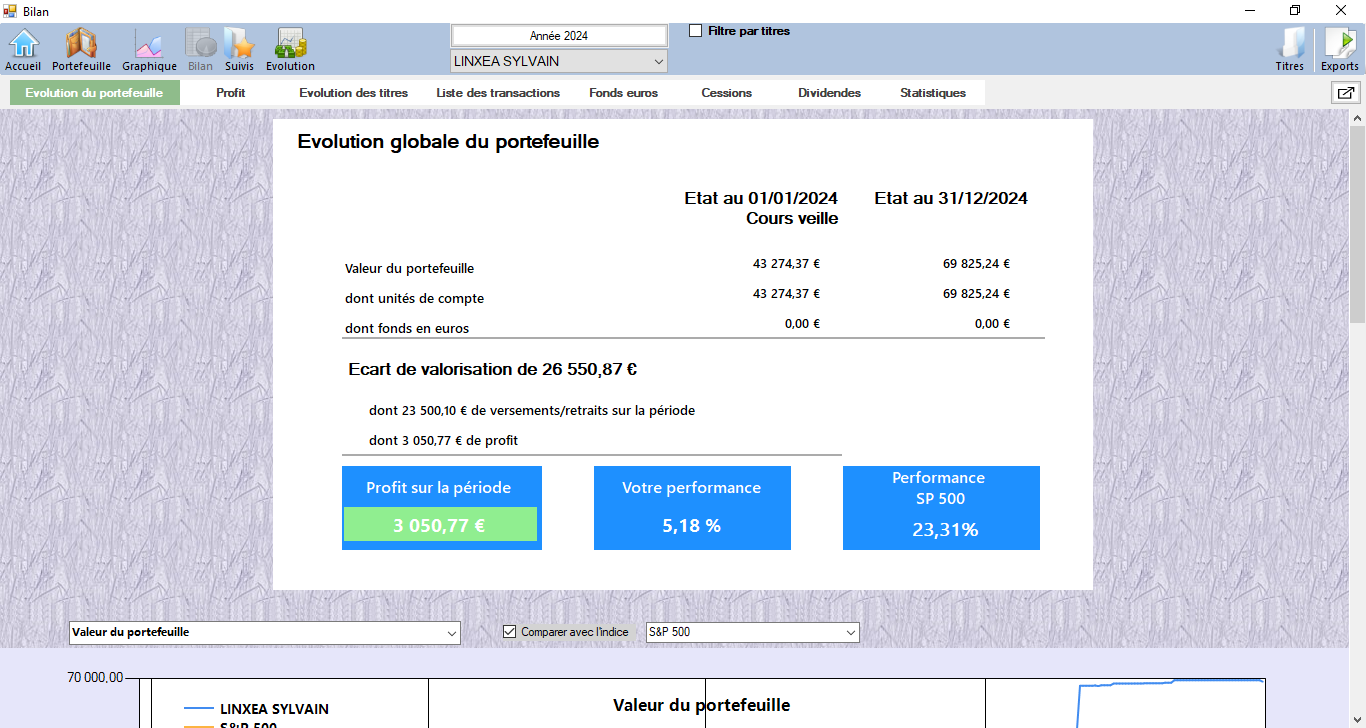The width and height of the screenshot is (1366, 728).
Task: Click the Valeur du portefeuille chart title
Action: (701, 705)
